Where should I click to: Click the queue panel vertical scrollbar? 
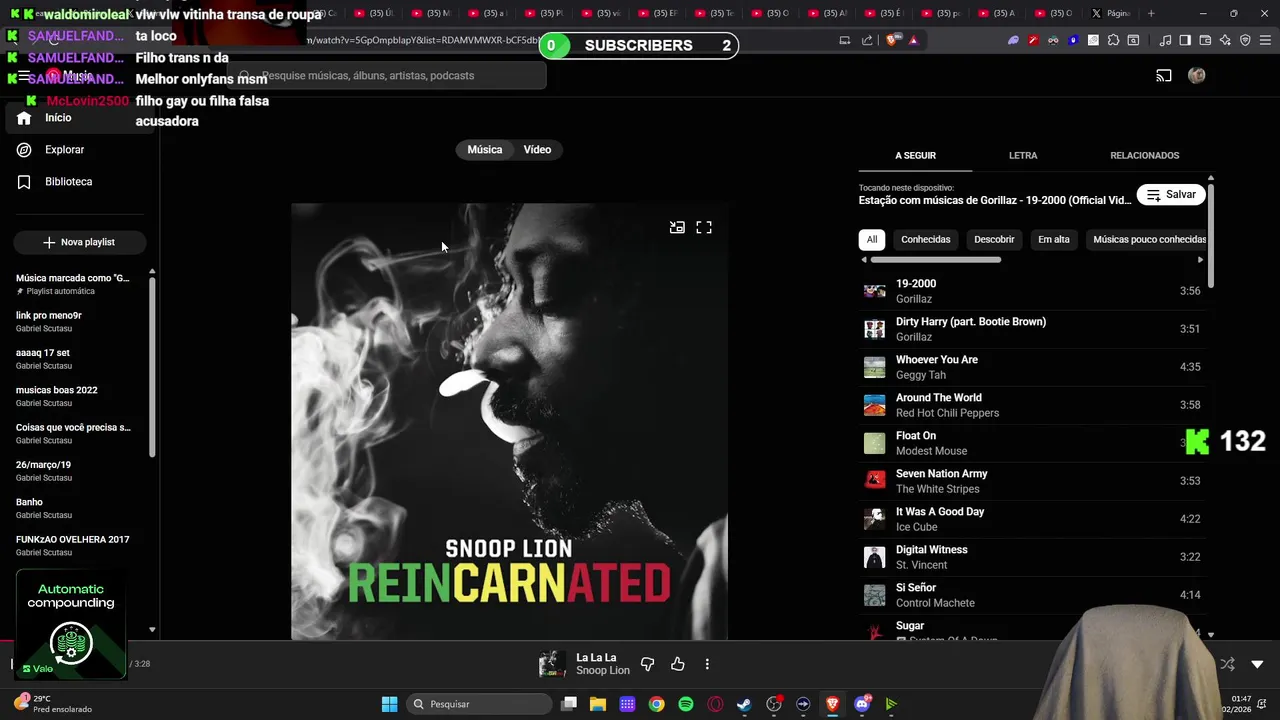pyautogui.click(x=1211, y=236)
